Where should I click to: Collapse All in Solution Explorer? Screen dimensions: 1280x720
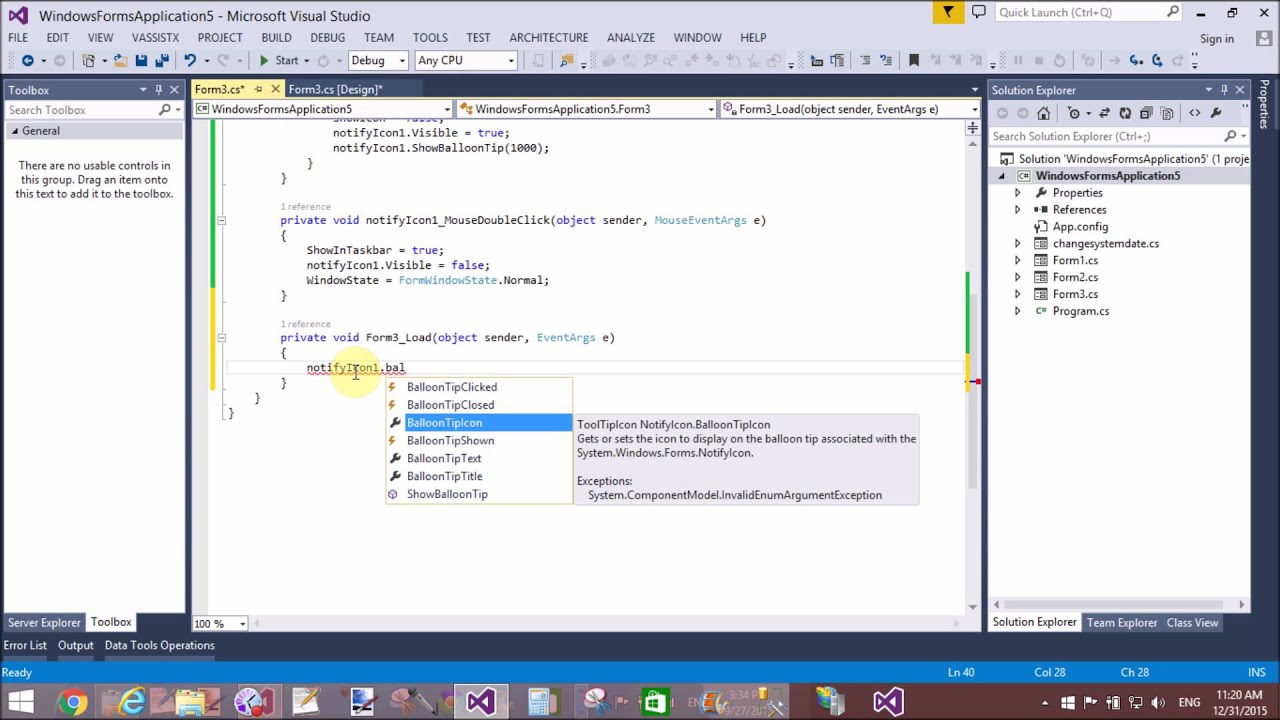[1145, 112]
